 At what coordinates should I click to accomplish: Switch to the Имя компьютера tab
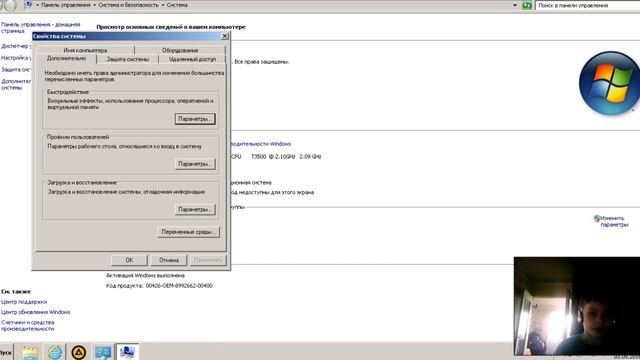pyautogui.click(x=85, y=50)
